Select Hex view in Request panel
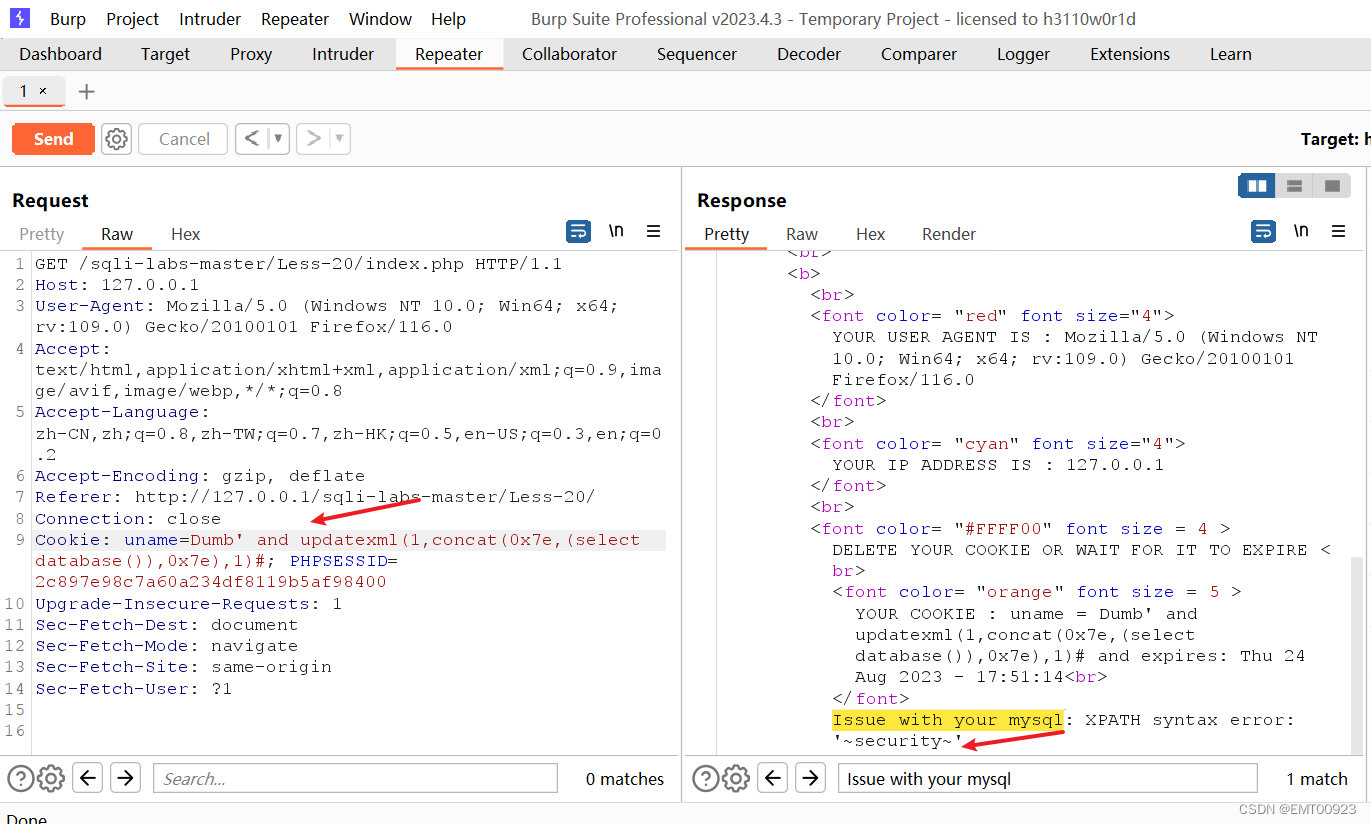 (185, 234)
